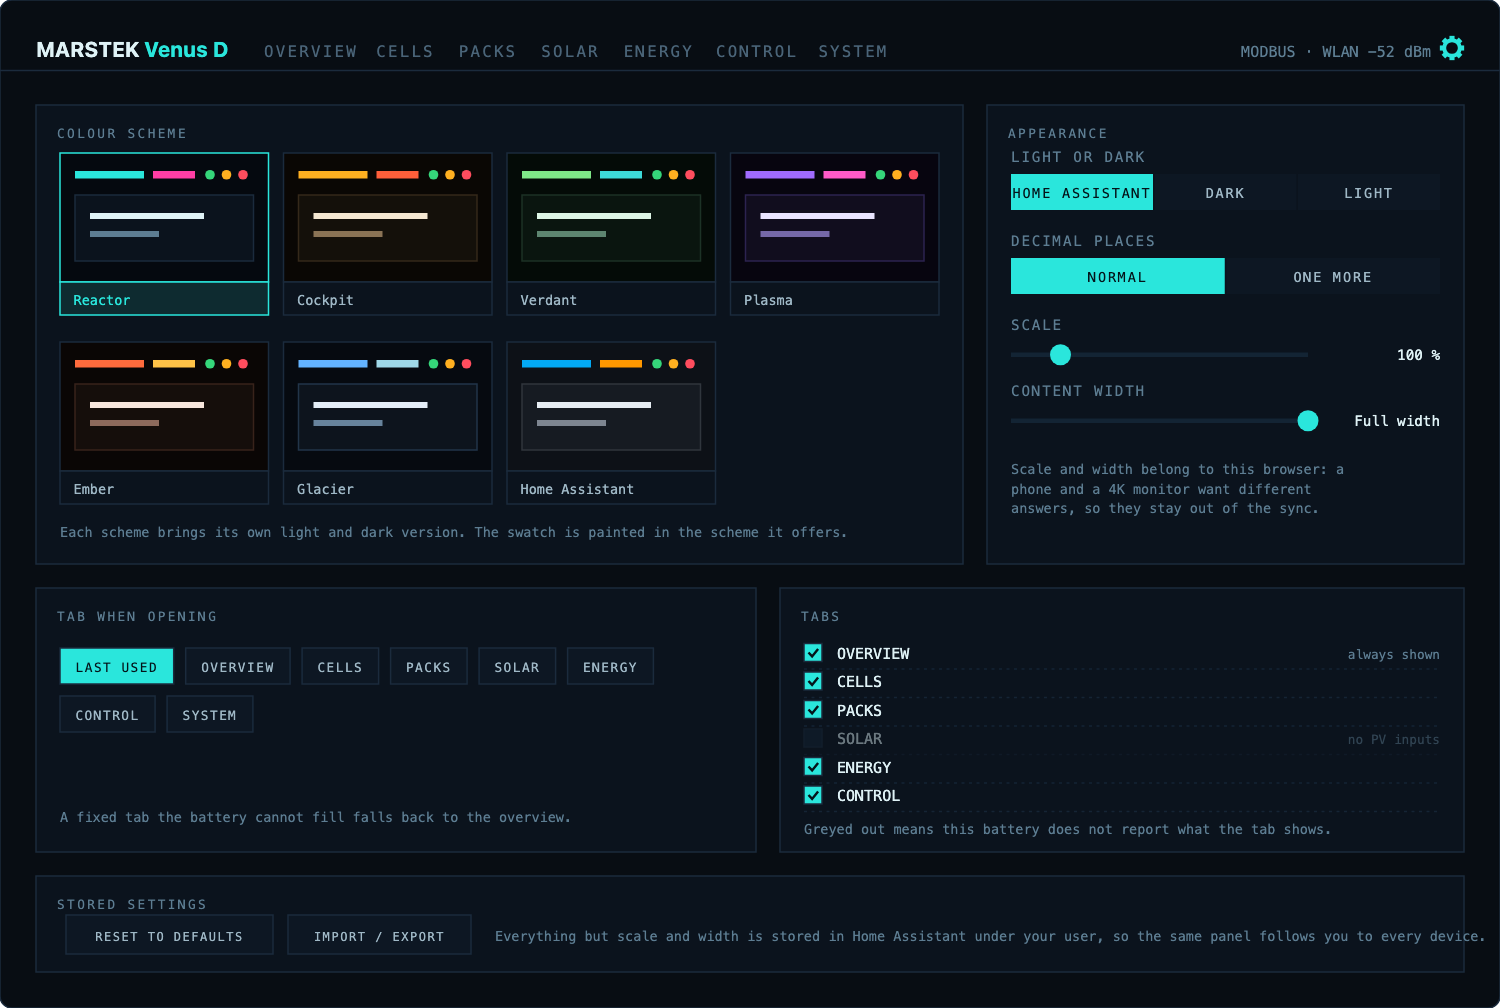
Task: Click the Content Width slider handle
Action: tap(1307, 421)
